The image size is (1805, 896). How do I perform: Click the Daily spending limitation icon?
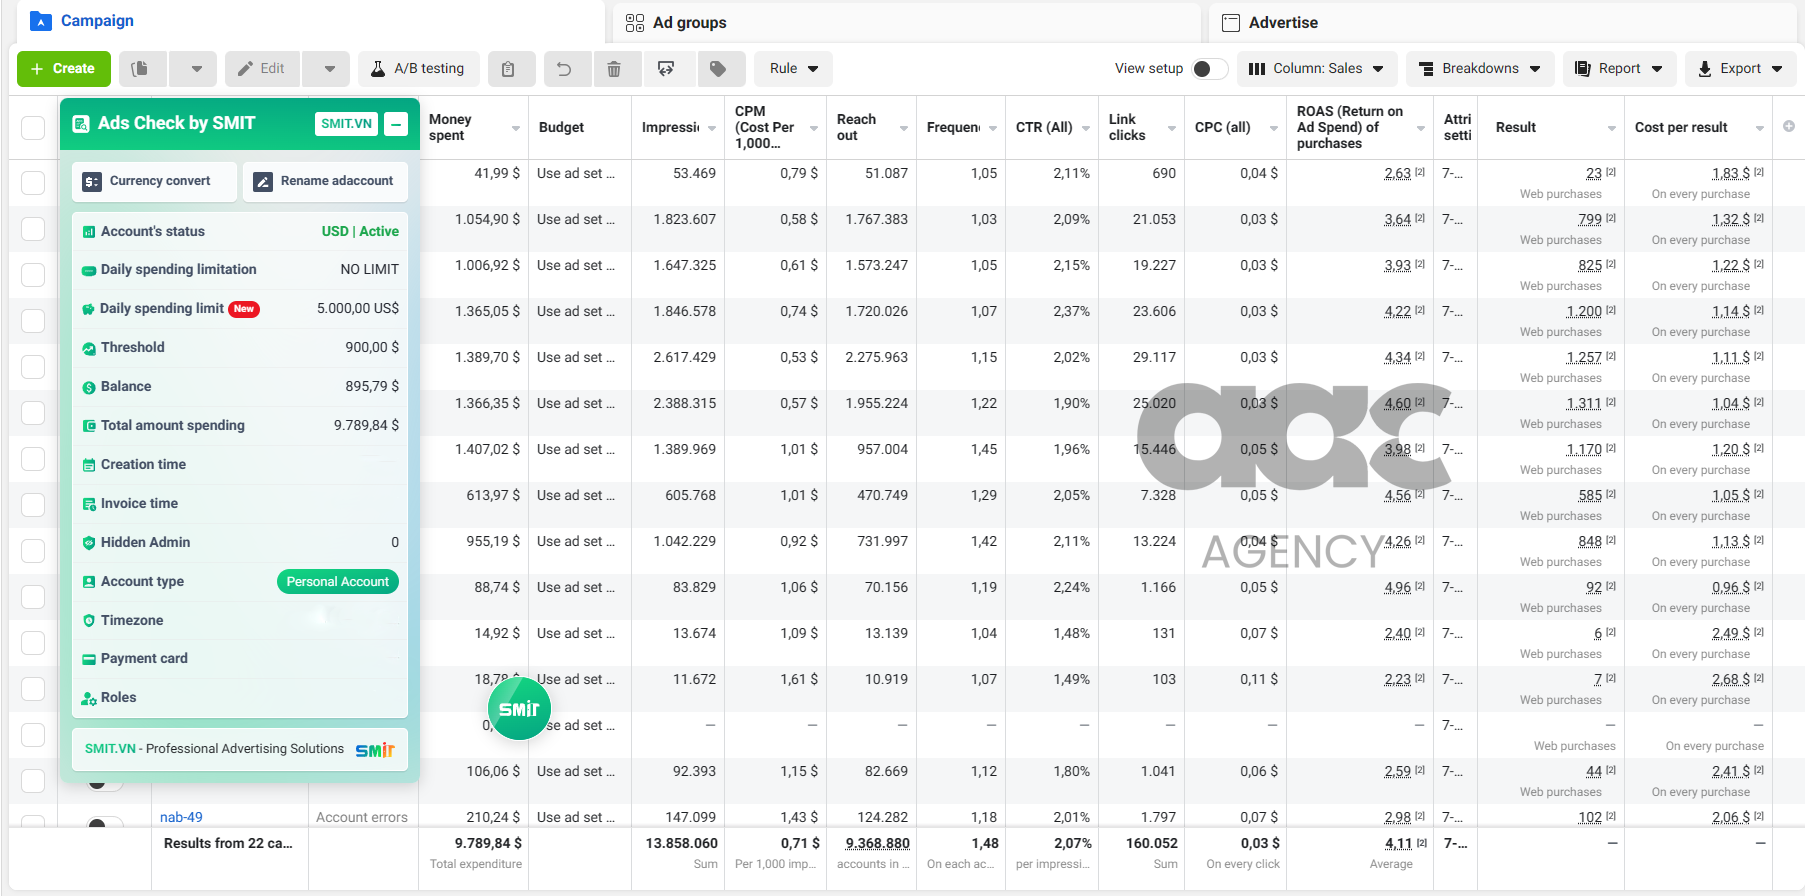tap(89, 270)
